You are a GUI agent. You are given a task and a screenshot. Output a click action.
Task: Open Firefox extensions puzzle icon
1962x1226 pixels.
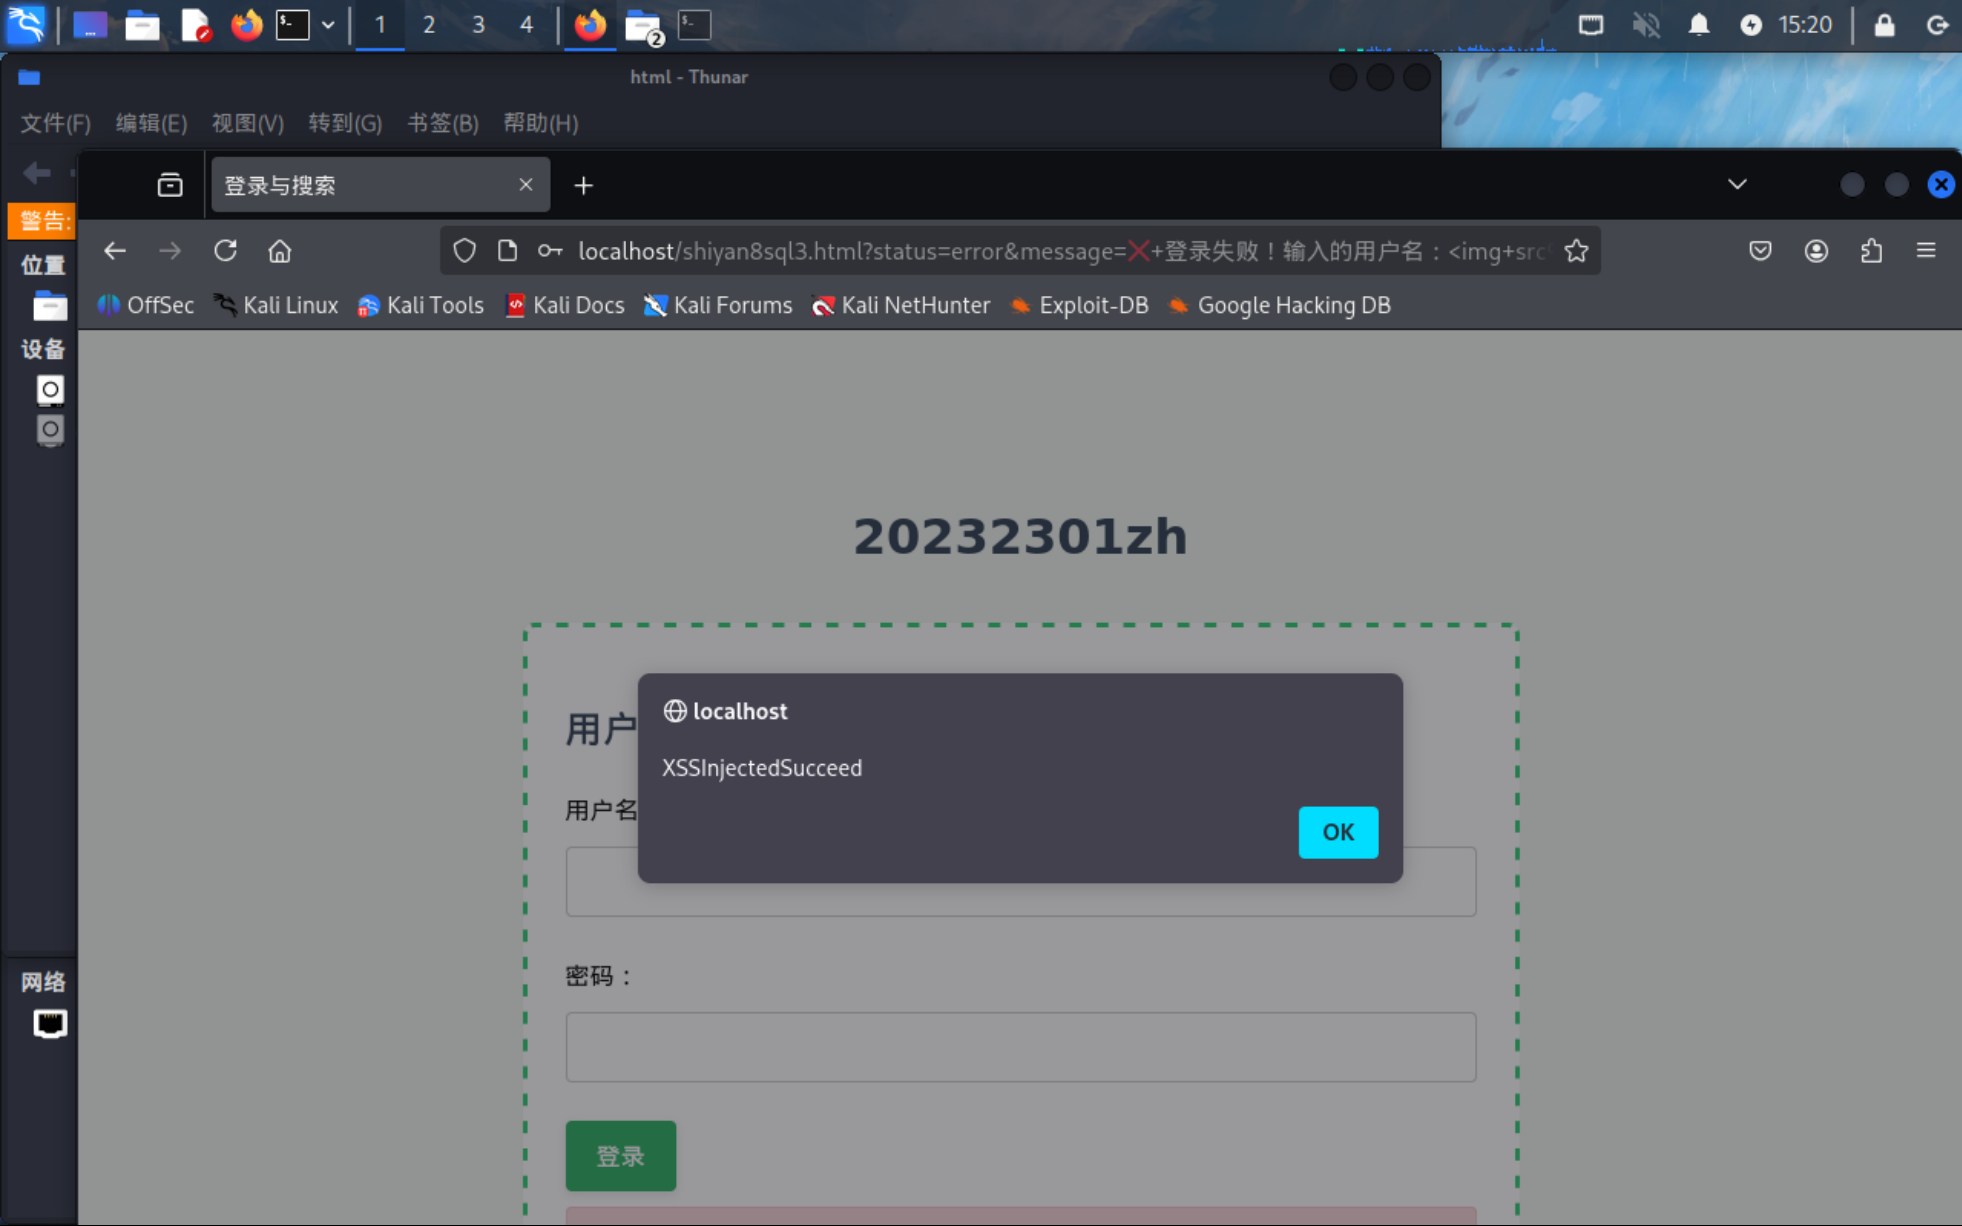tap(1871, 251)
